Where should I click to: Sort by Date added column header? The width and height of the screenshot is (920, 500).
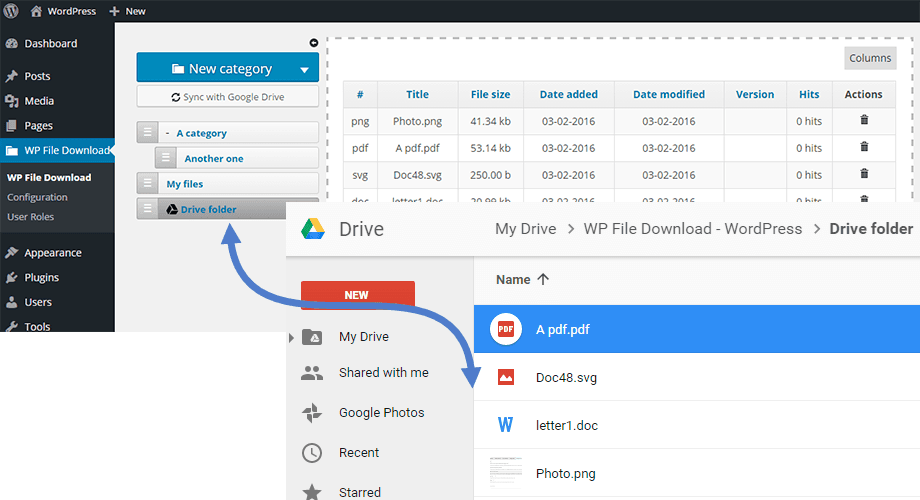click(x=569, y=94)
